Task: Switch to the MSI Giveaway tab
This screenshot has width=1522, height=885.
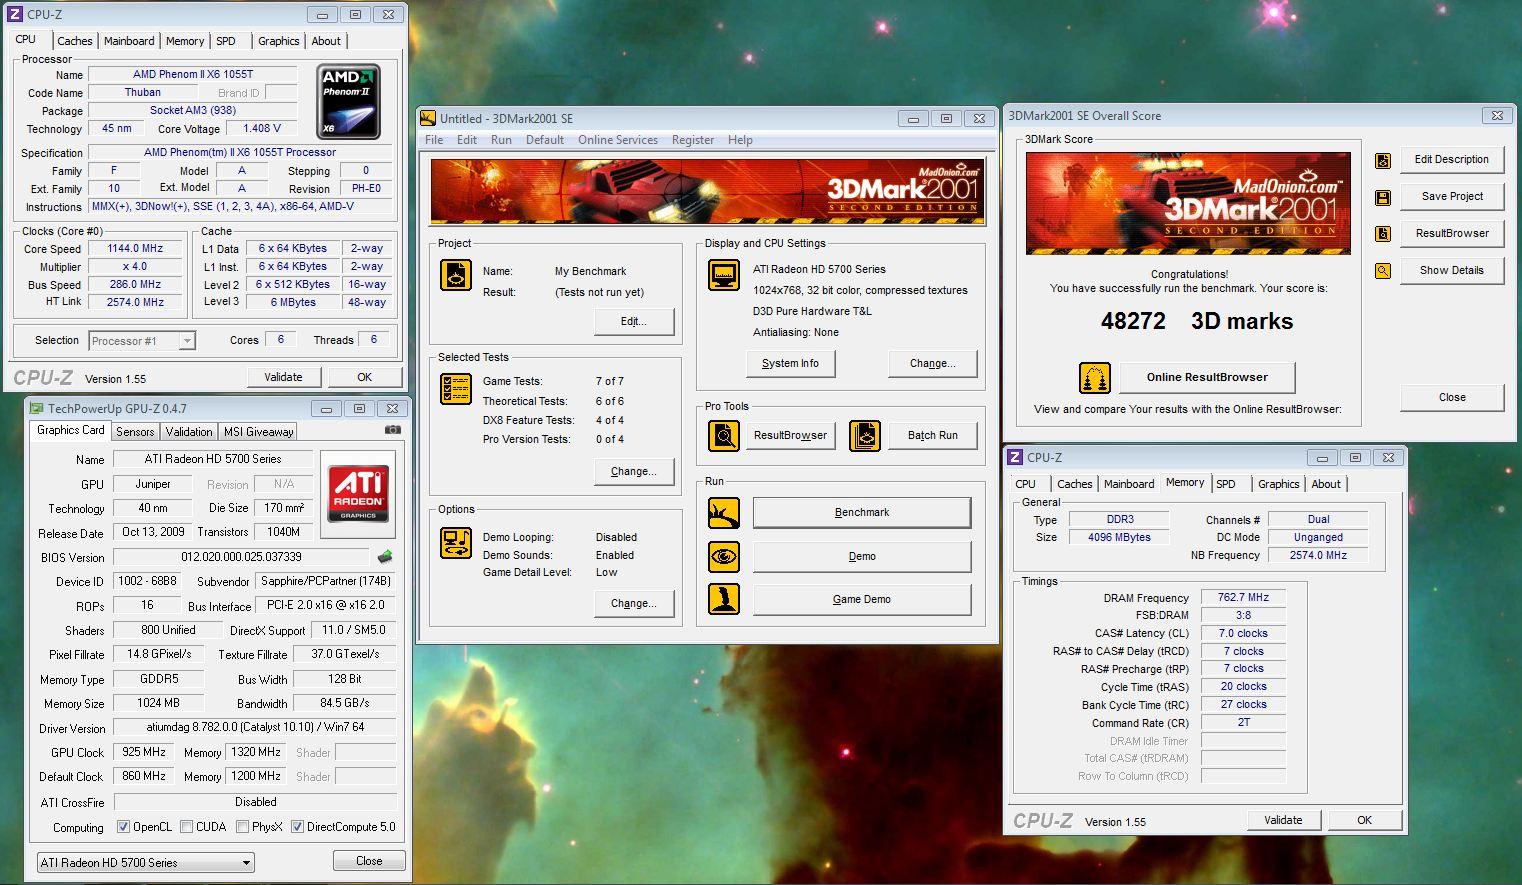Action: (x=258, y=432)
